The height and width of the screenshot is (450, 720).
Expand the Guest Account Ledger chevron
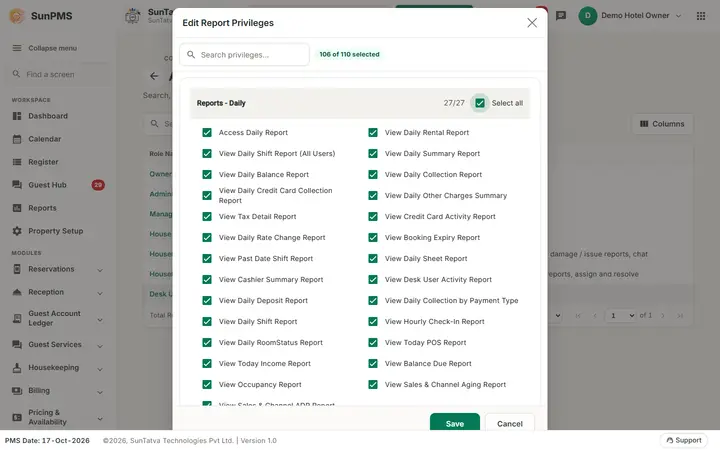click(x=100, y=319)
